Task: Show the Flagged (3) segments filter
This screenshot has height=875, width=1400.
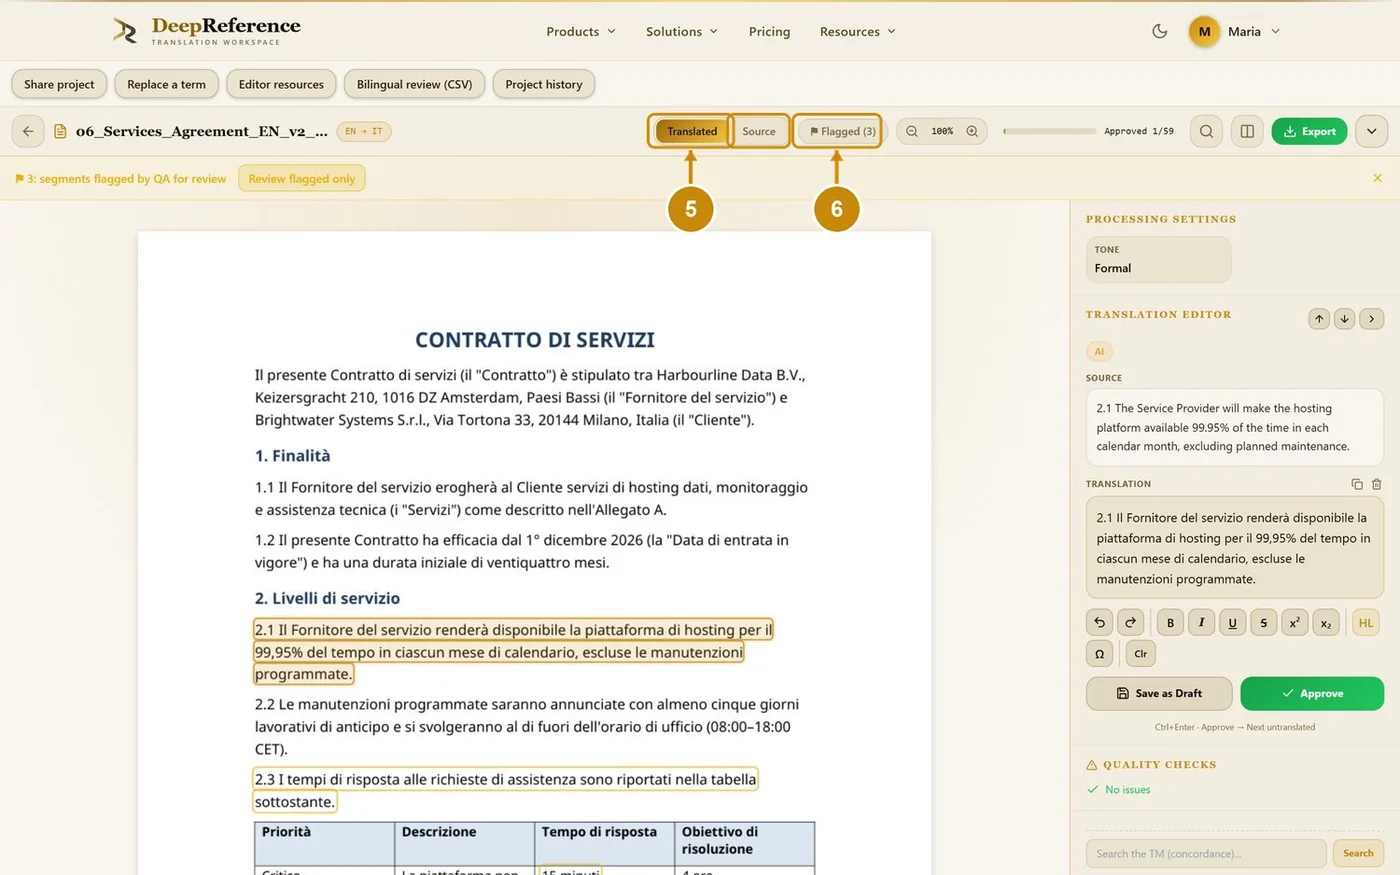Action: pos(842,131)
